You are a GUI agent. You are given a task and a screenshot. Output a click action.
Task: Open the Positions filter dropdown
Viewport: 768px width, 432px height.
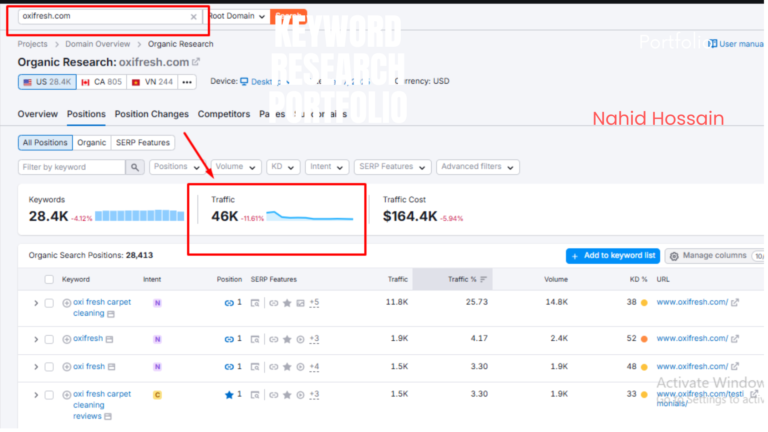[x=176, y=167]
